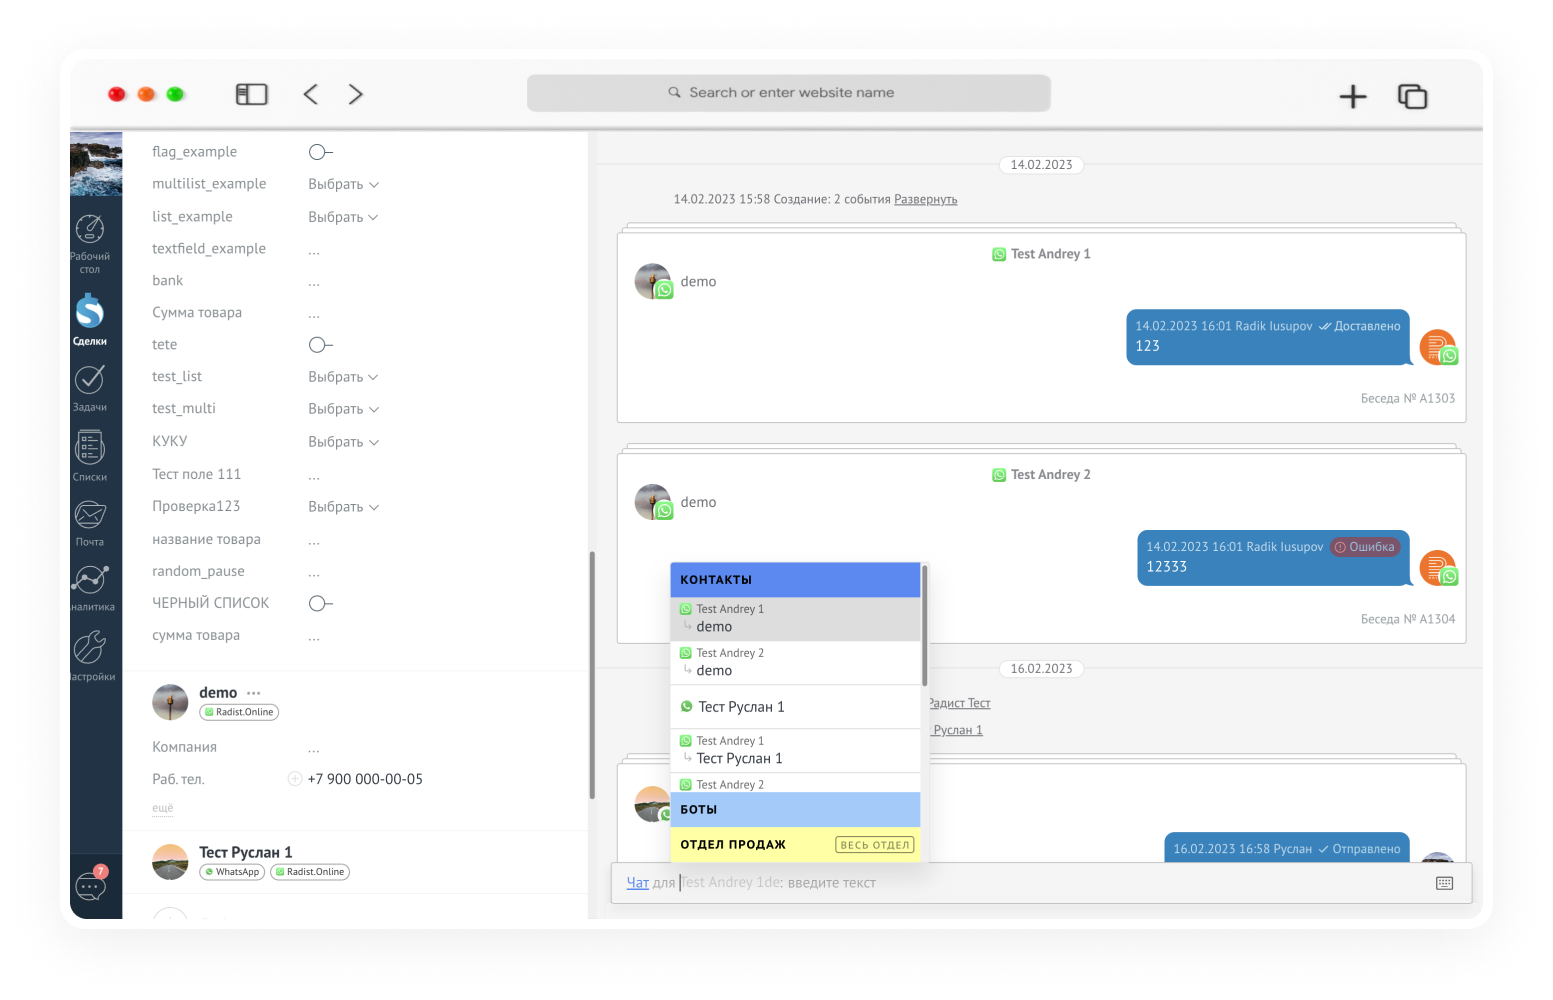Click the three dots next to demo contact

(254, 693)
